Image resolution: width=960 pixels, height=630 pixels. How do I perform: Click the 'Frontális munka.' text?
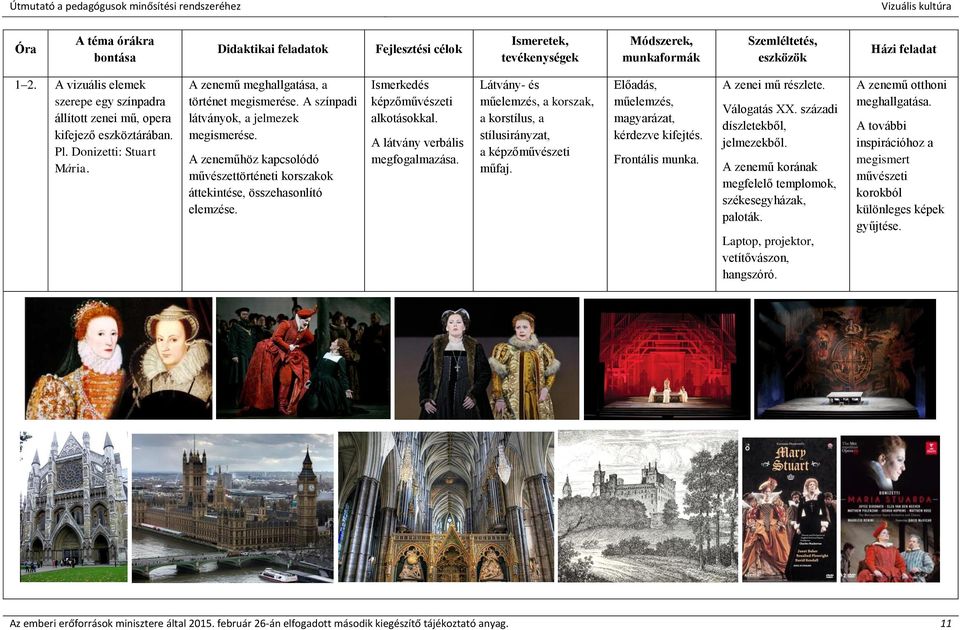point(656,160)
